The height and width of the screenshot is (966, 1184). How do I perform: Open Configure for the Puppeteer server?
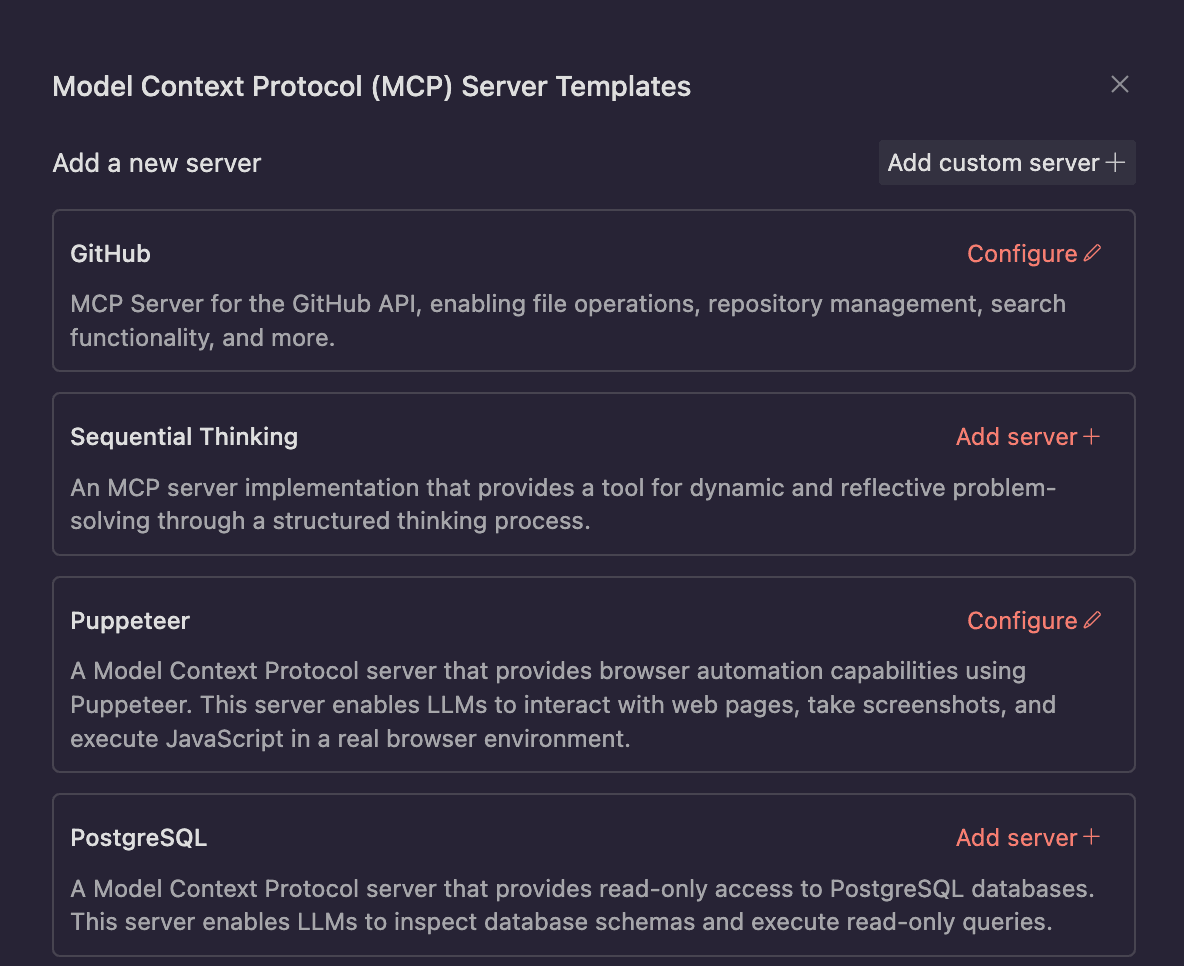1022,621
